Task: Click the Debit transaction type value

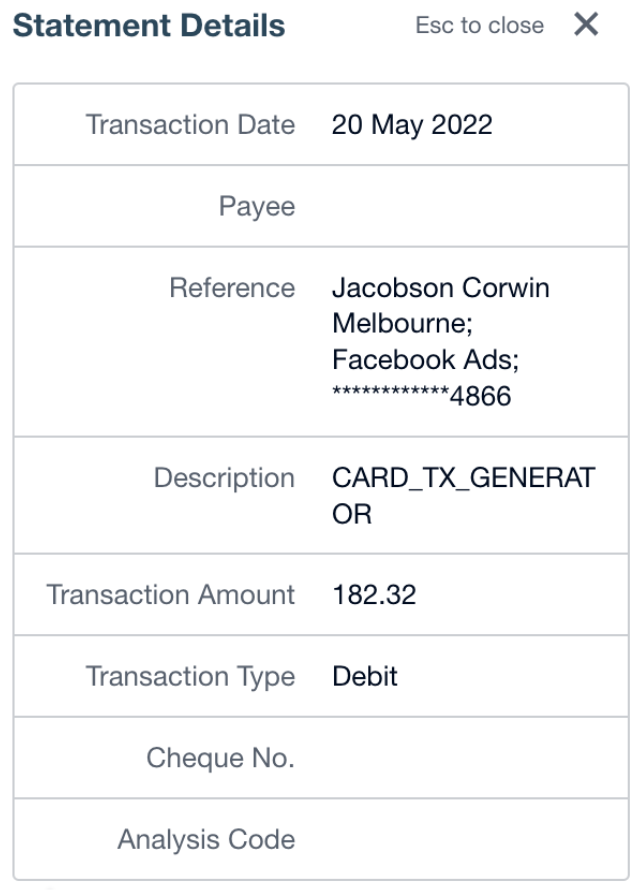Action: pyautogui.click(x=365, y=676)
